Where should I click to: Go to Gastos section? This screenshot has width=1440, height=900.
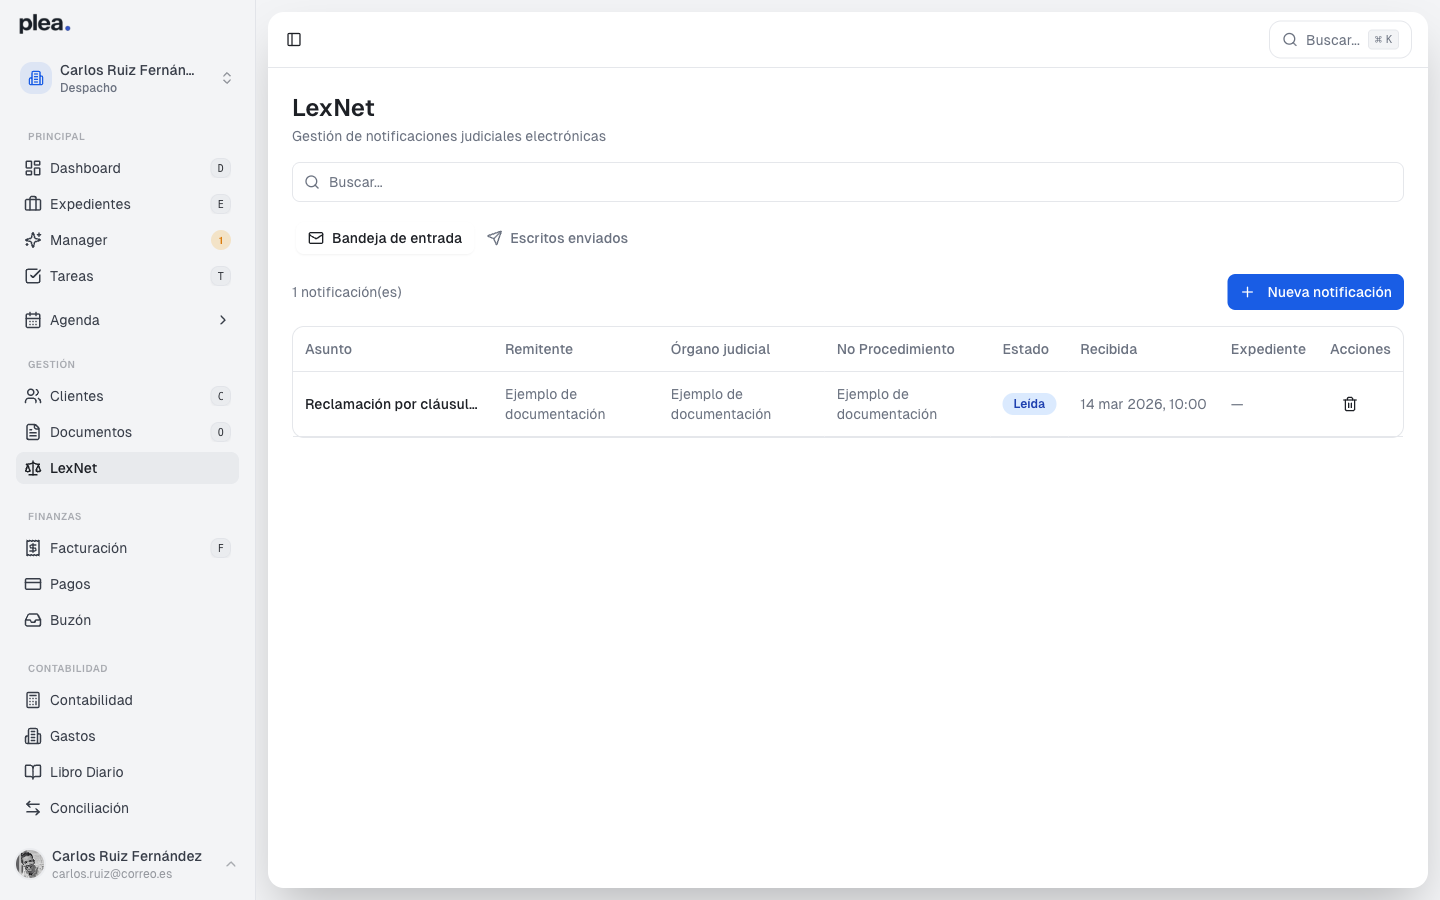(x=127, y=736)
